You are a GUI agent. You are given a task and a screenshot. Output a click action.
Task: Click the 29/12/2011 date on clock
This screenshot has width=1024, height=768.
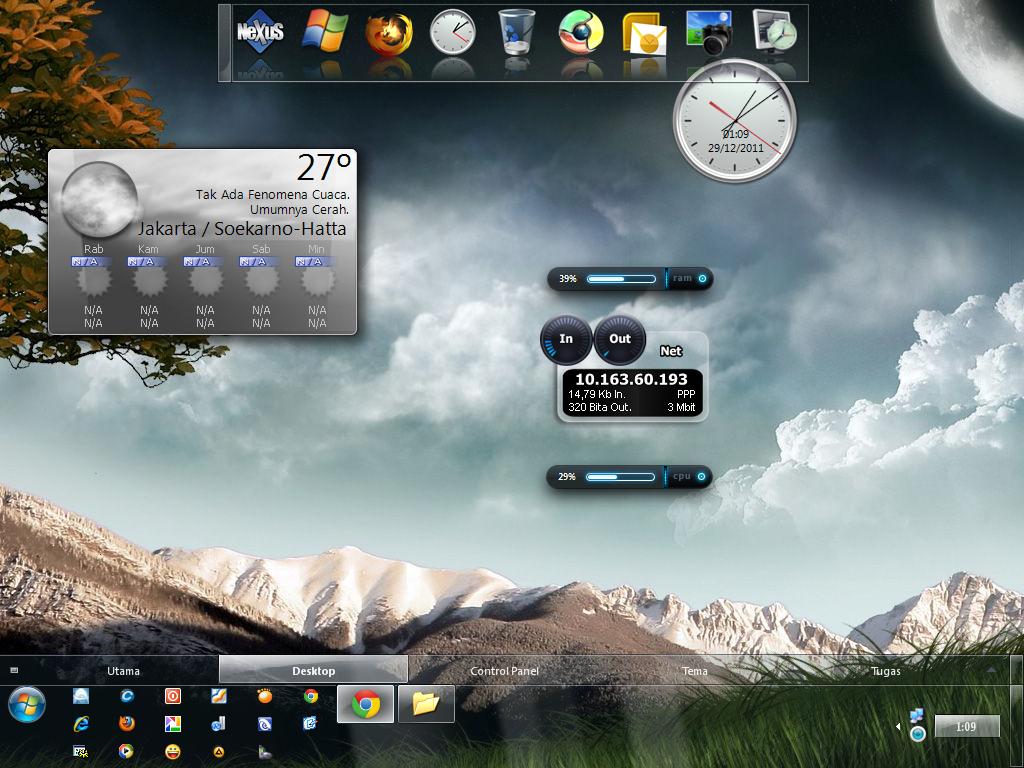735,148
